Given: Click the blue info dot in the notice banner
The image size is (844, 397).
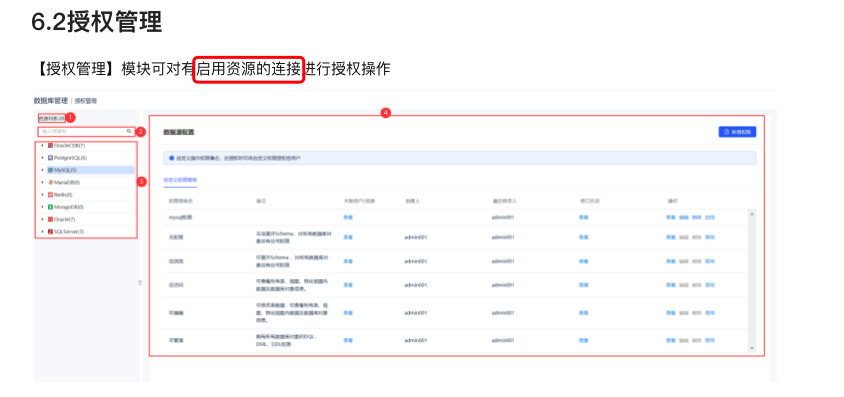Looking at the screenshot, I should coord(171,158).
